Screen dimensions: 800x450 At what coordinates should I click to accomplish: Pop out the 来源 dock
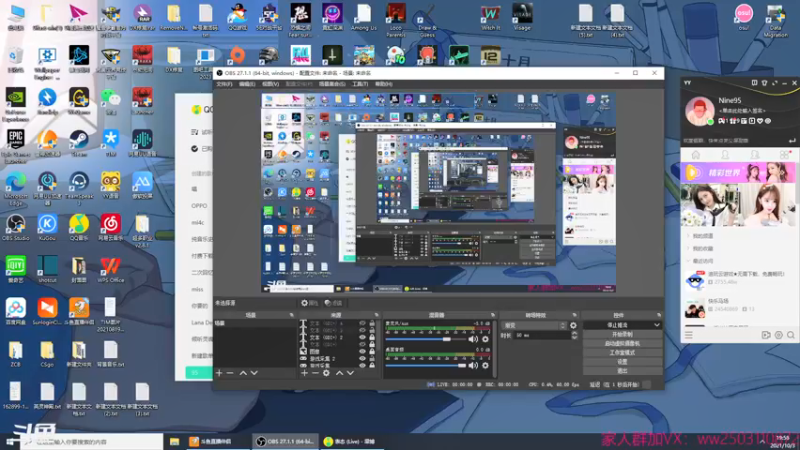point(377,315)
